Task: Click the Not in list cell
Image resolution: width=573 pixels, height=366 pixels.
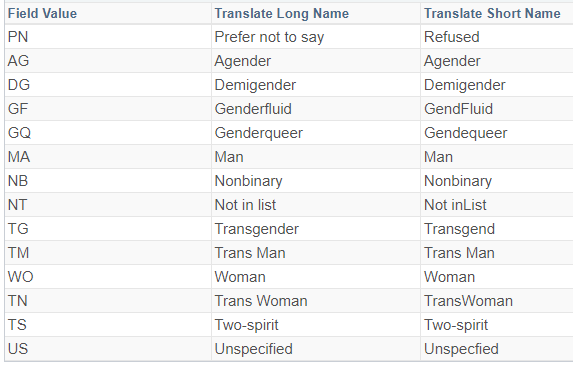Action: coord(316,205)
